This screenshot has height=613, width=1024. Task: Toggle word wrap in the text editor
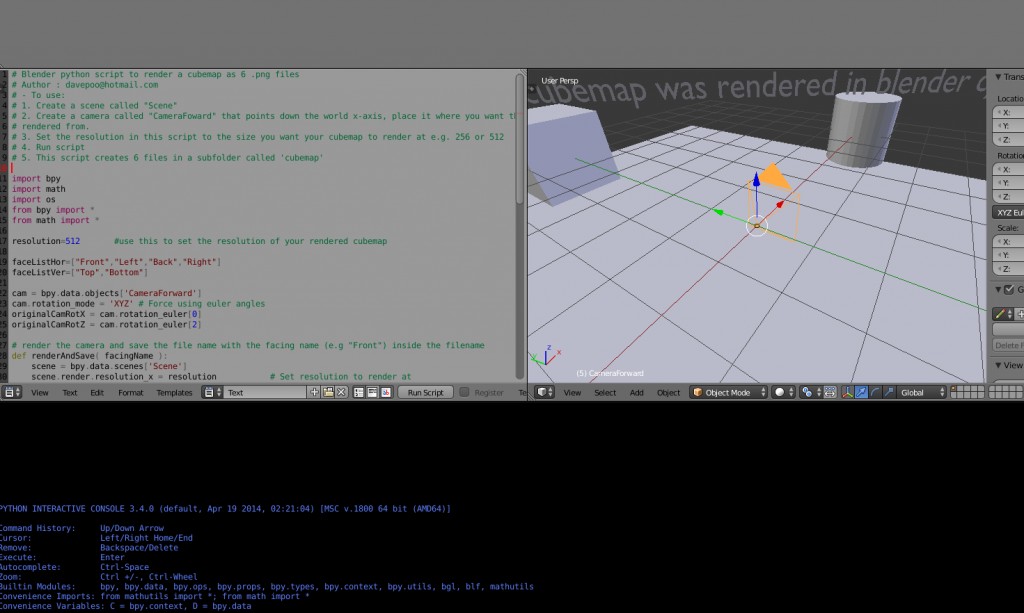tap(371, 392)
